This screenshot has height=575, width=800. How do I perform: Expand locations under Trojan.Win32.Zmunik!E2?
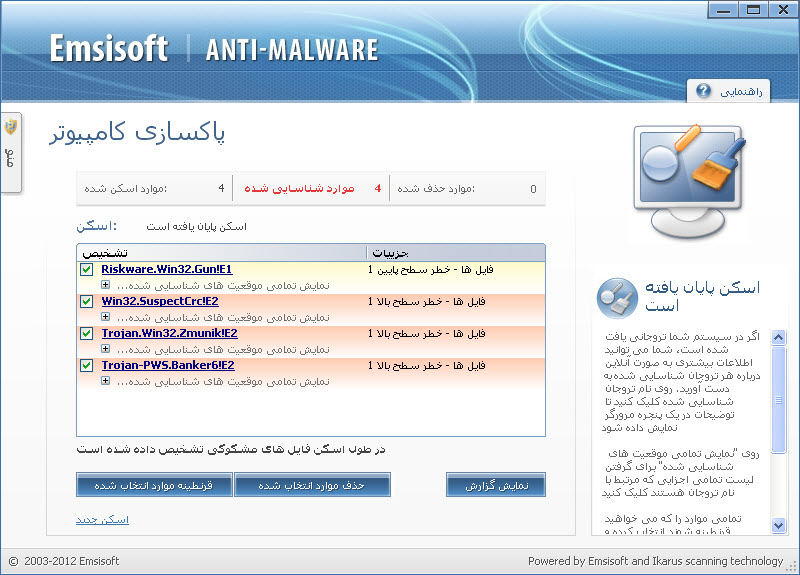tap(106, 349)
